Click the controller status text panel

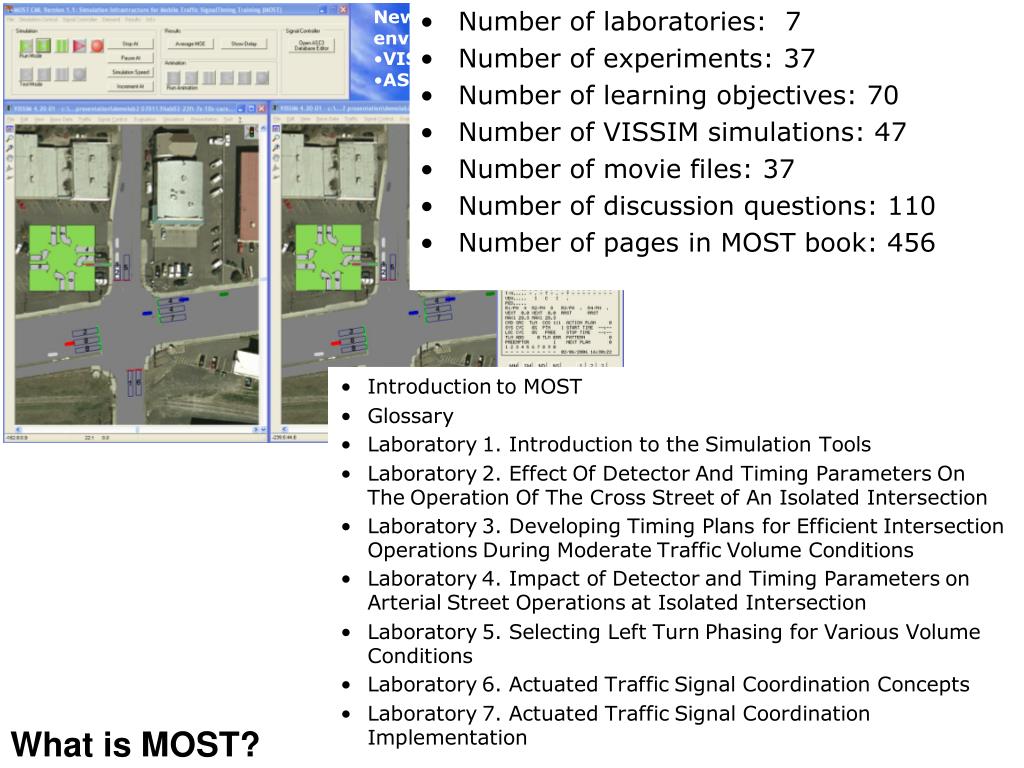tap(560, 325)
